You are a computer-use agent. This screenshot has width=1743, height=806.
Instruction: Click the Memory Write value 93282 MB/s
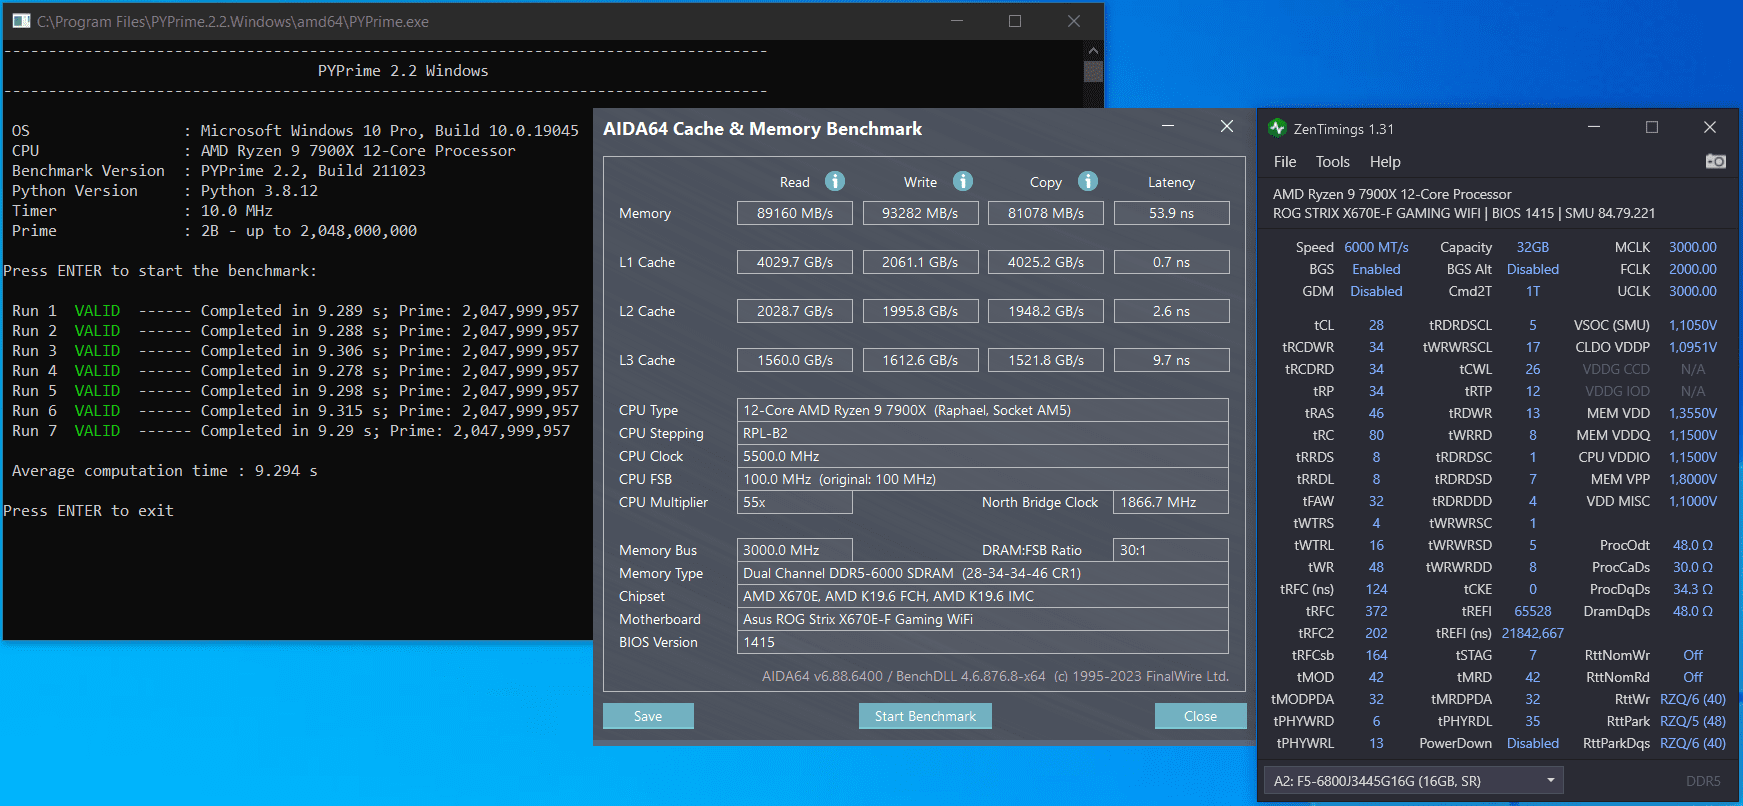(920, 213)
